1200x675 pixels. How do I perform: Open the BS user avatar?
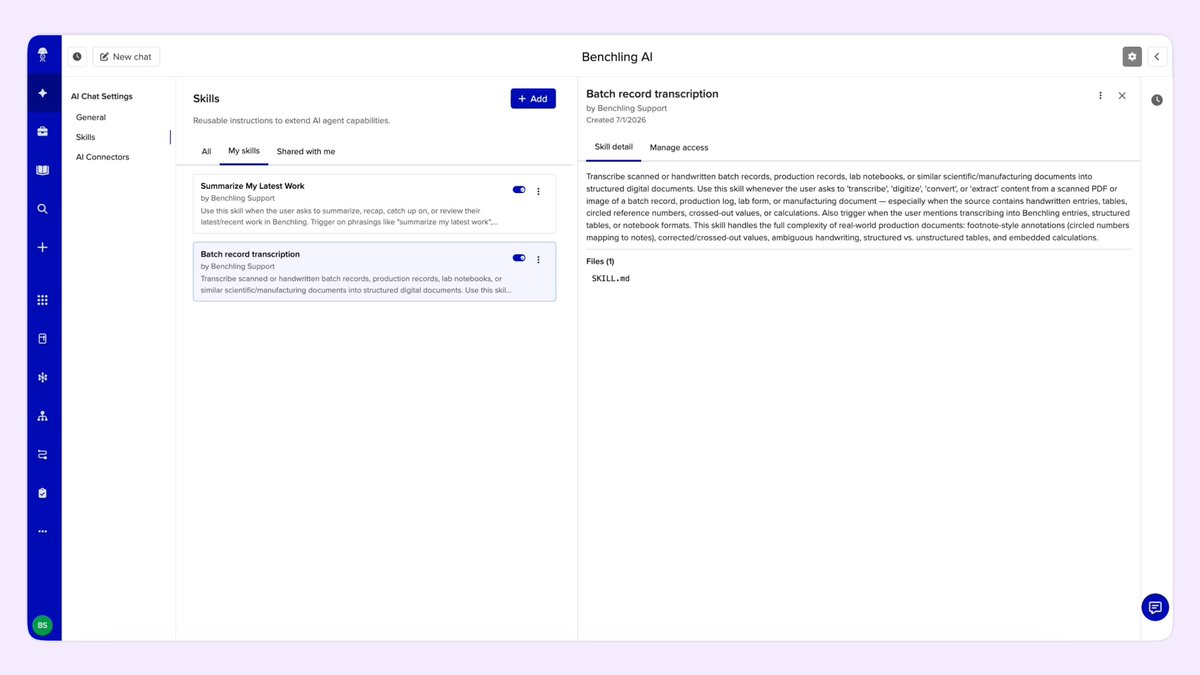(42, 625)
